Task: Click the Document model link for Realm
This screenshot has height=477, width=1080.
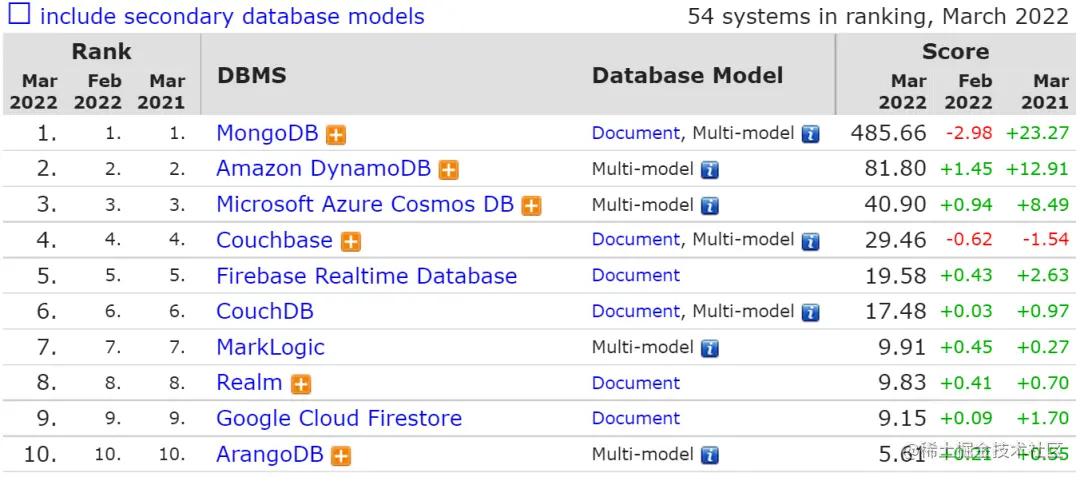Action: [635, 383]
